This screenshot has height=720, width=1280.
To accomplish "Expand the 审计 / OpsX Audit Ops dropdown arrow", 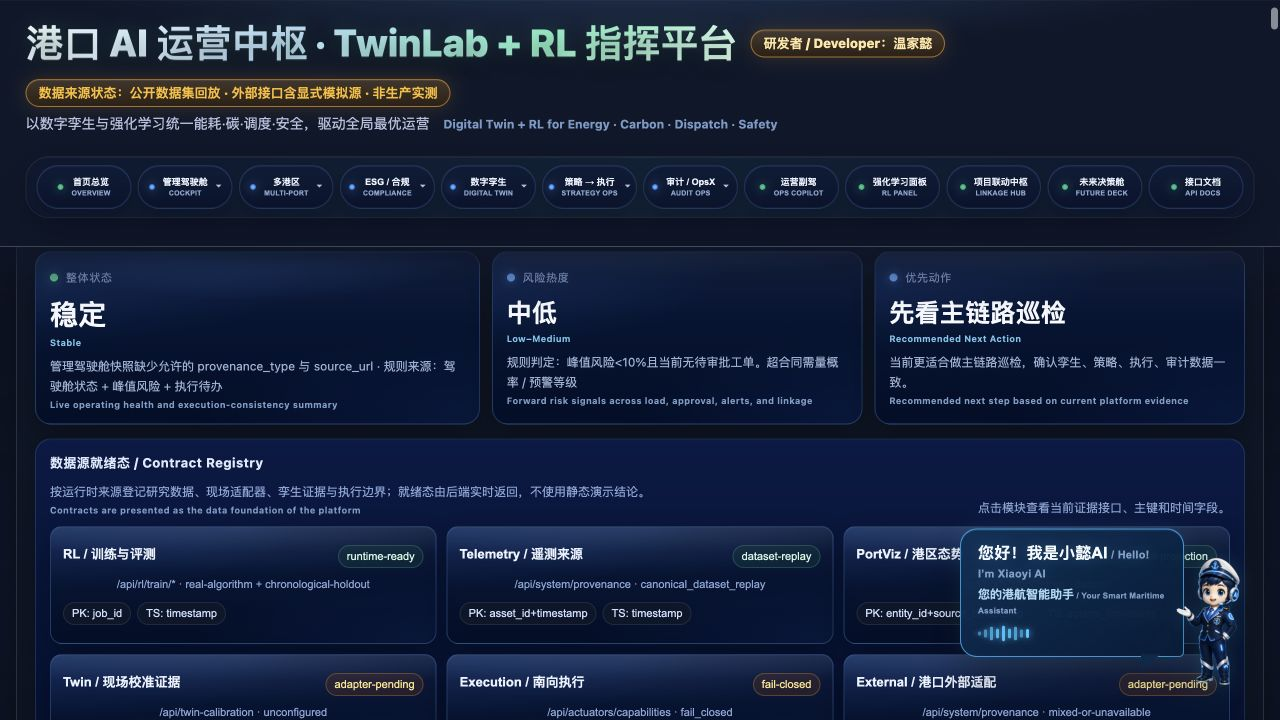I will [x=724, y=186].
